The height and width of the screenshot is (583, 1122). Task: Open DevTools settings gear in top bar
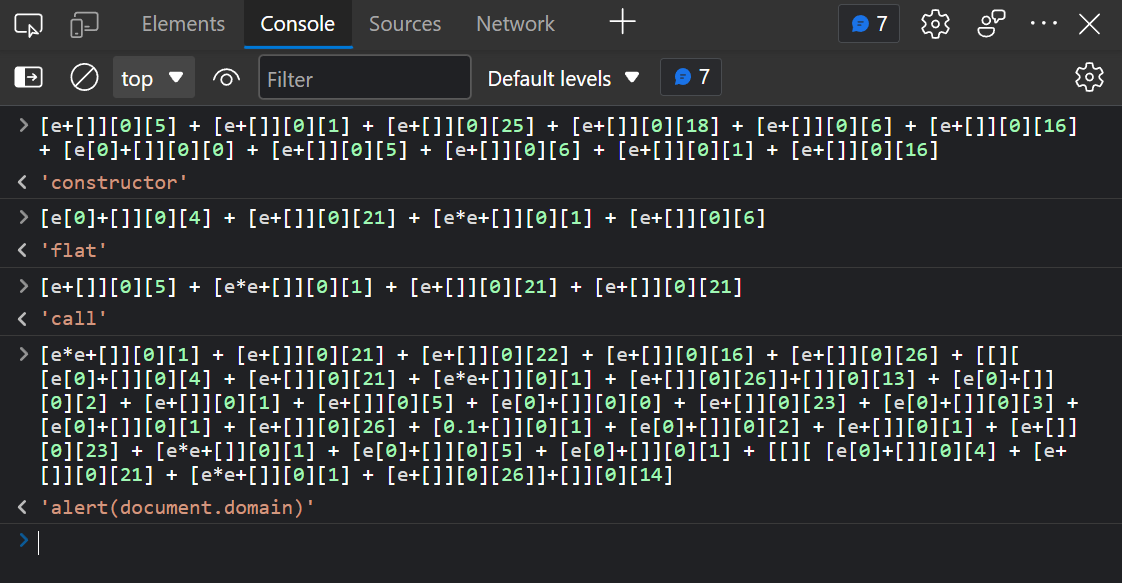(935, 24)
